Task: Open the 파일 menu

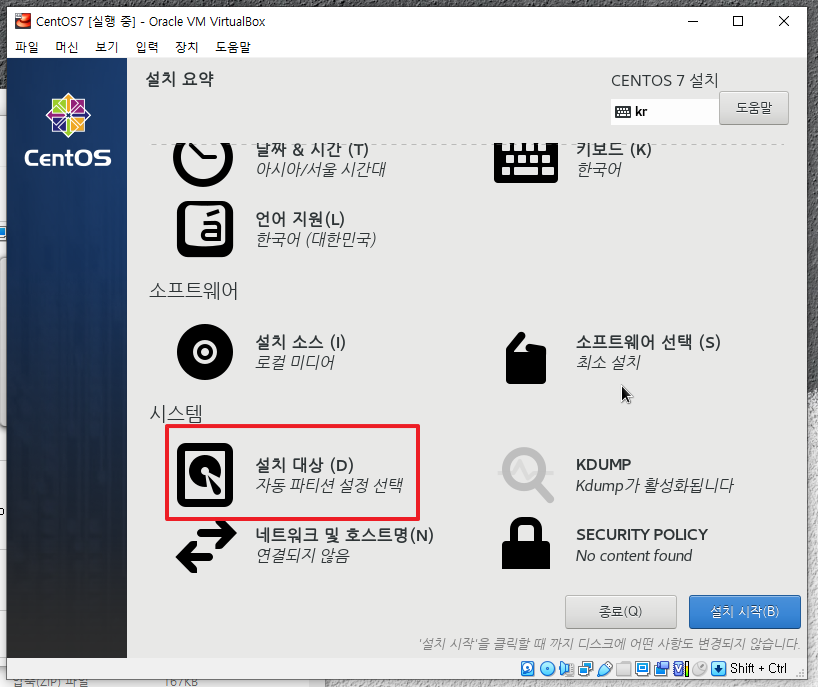Action: 27,47
